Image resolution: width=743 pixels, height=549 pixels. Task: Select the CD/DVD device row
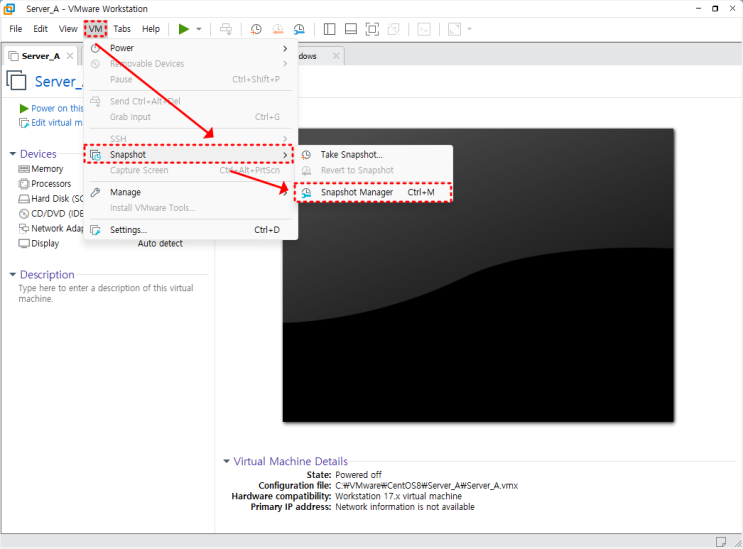51,214
